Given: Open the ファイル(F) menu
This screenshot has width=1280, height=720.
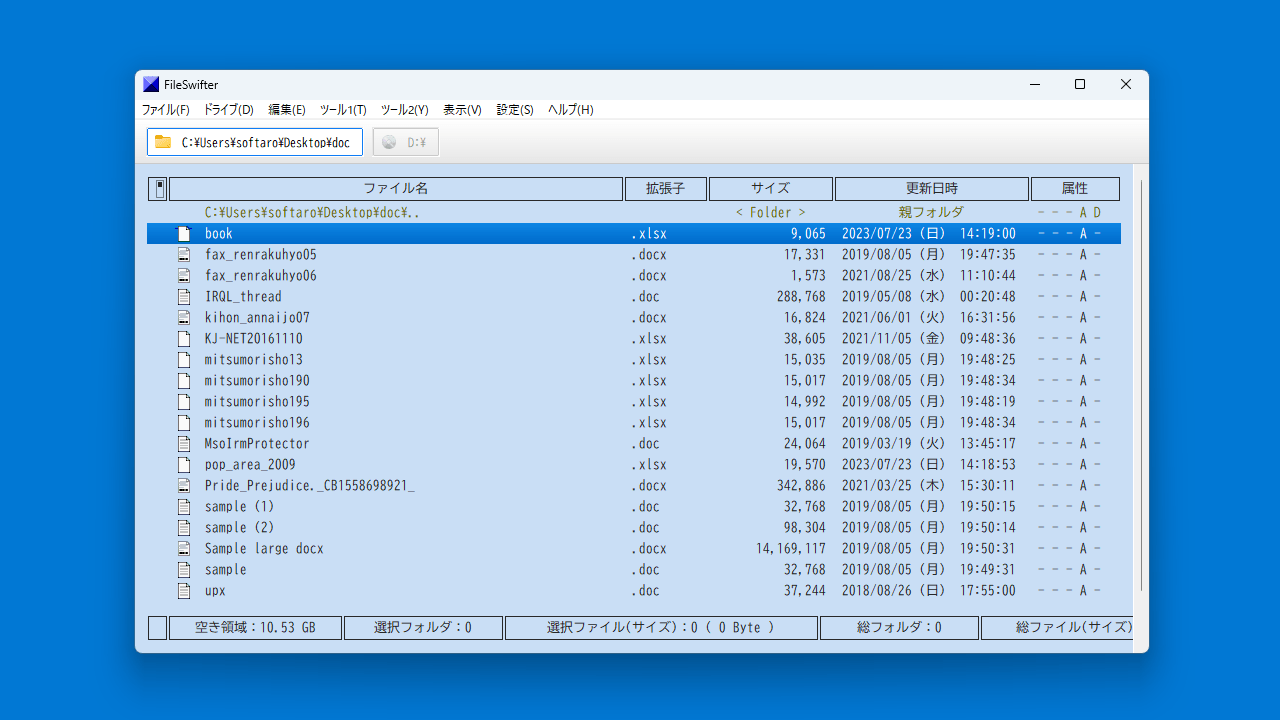Looking at the screenshot, I should point(165,110).
